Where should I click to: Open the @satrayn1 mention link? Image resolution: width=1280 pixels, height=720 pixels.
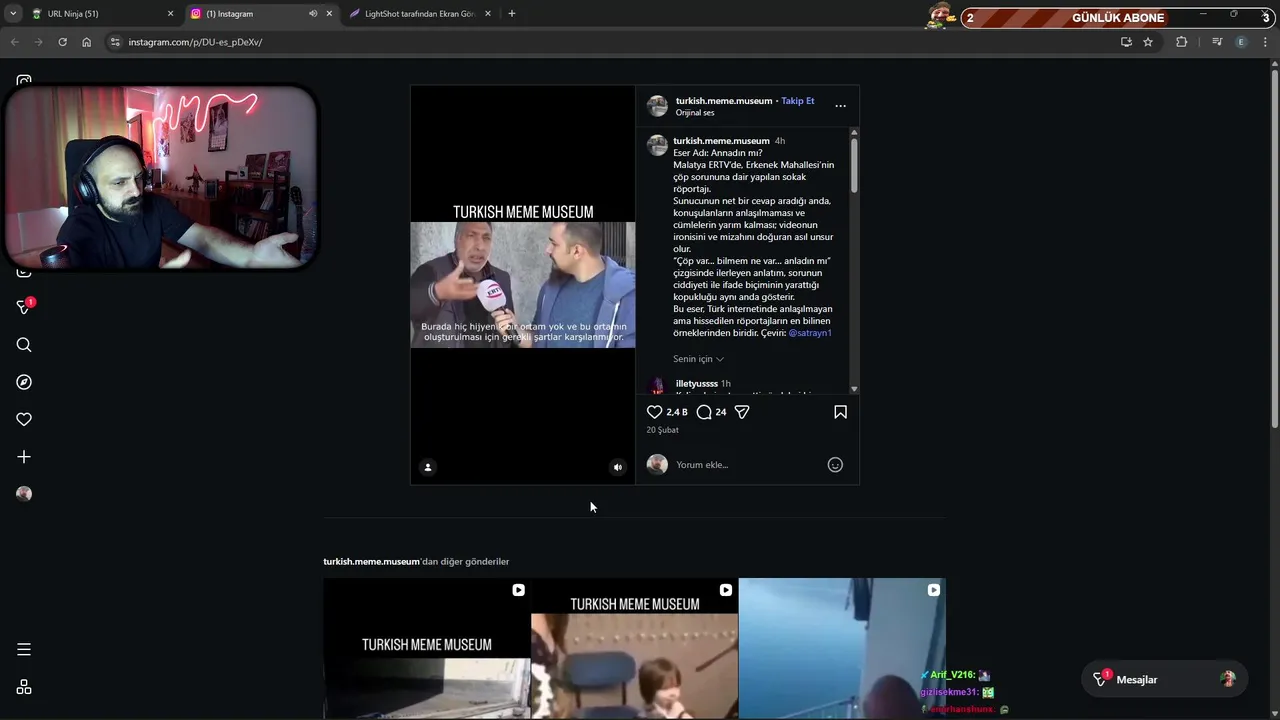pyautogui.click(x=810, y=333)
